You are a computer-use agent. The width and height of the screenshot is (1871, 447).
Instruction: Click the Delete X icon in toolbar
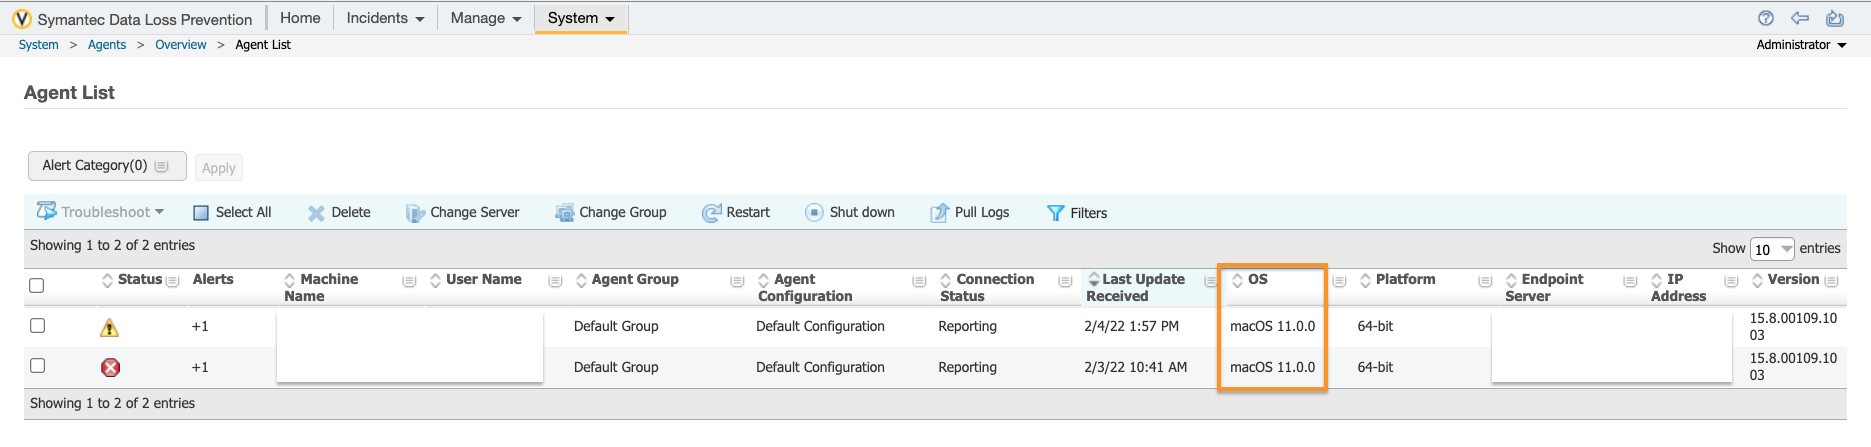[x=316, y=213]
